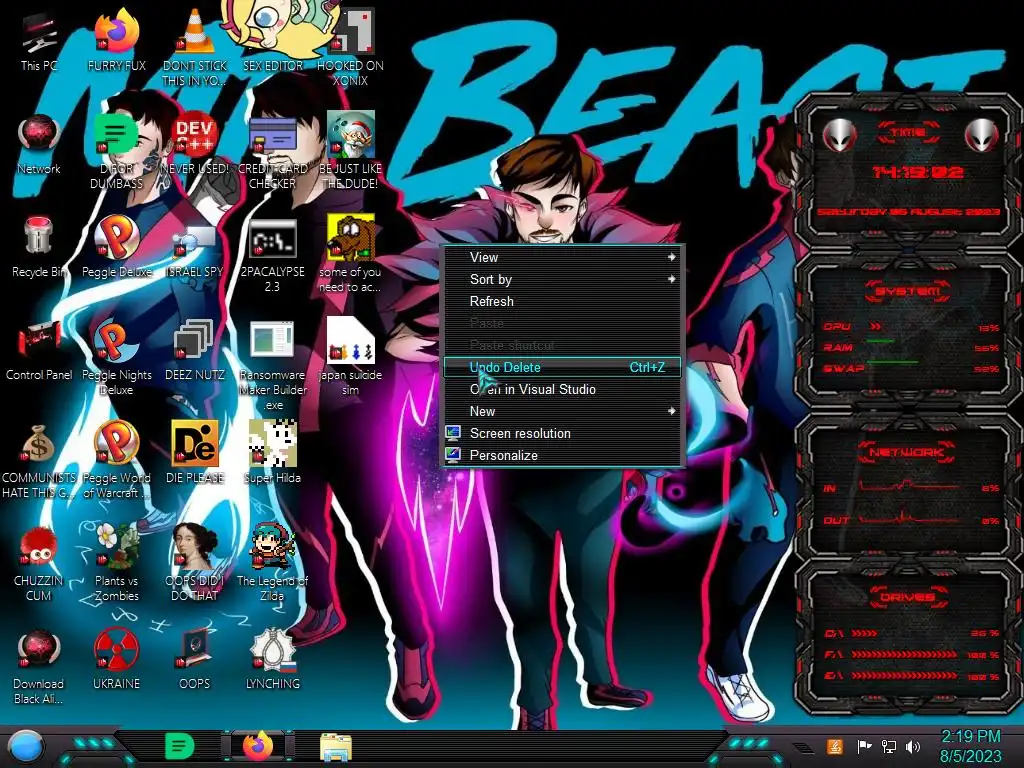Select the OOPS headset shortcut

click(x=195, y=658)
